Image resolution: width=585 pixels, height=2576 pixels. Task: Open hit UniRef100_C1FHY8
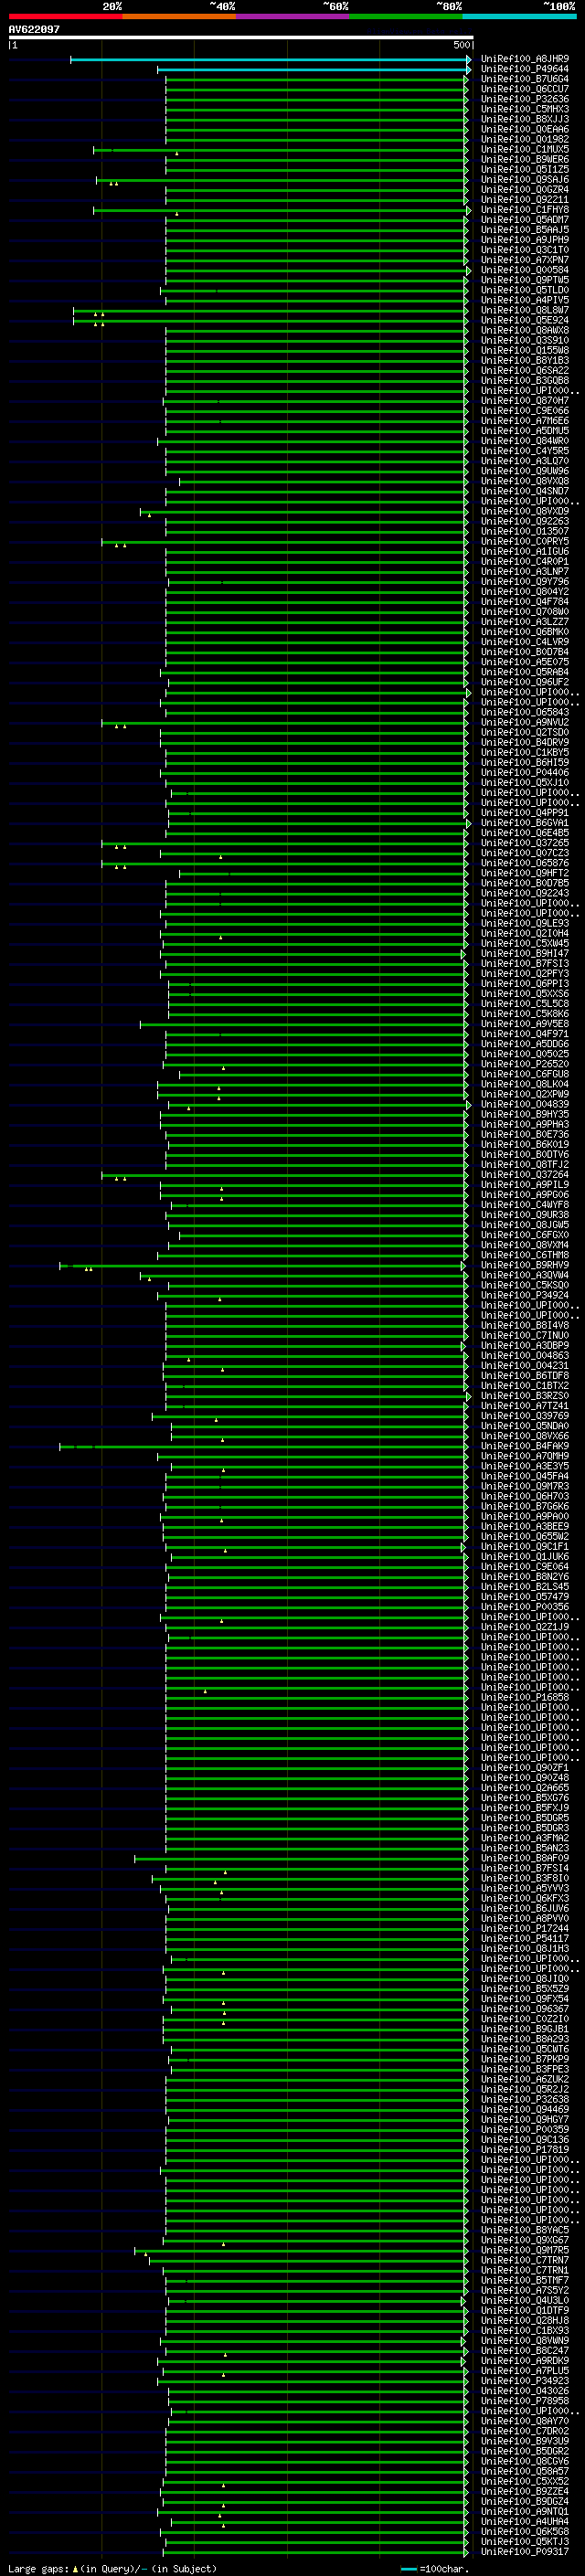pos(525,210)
